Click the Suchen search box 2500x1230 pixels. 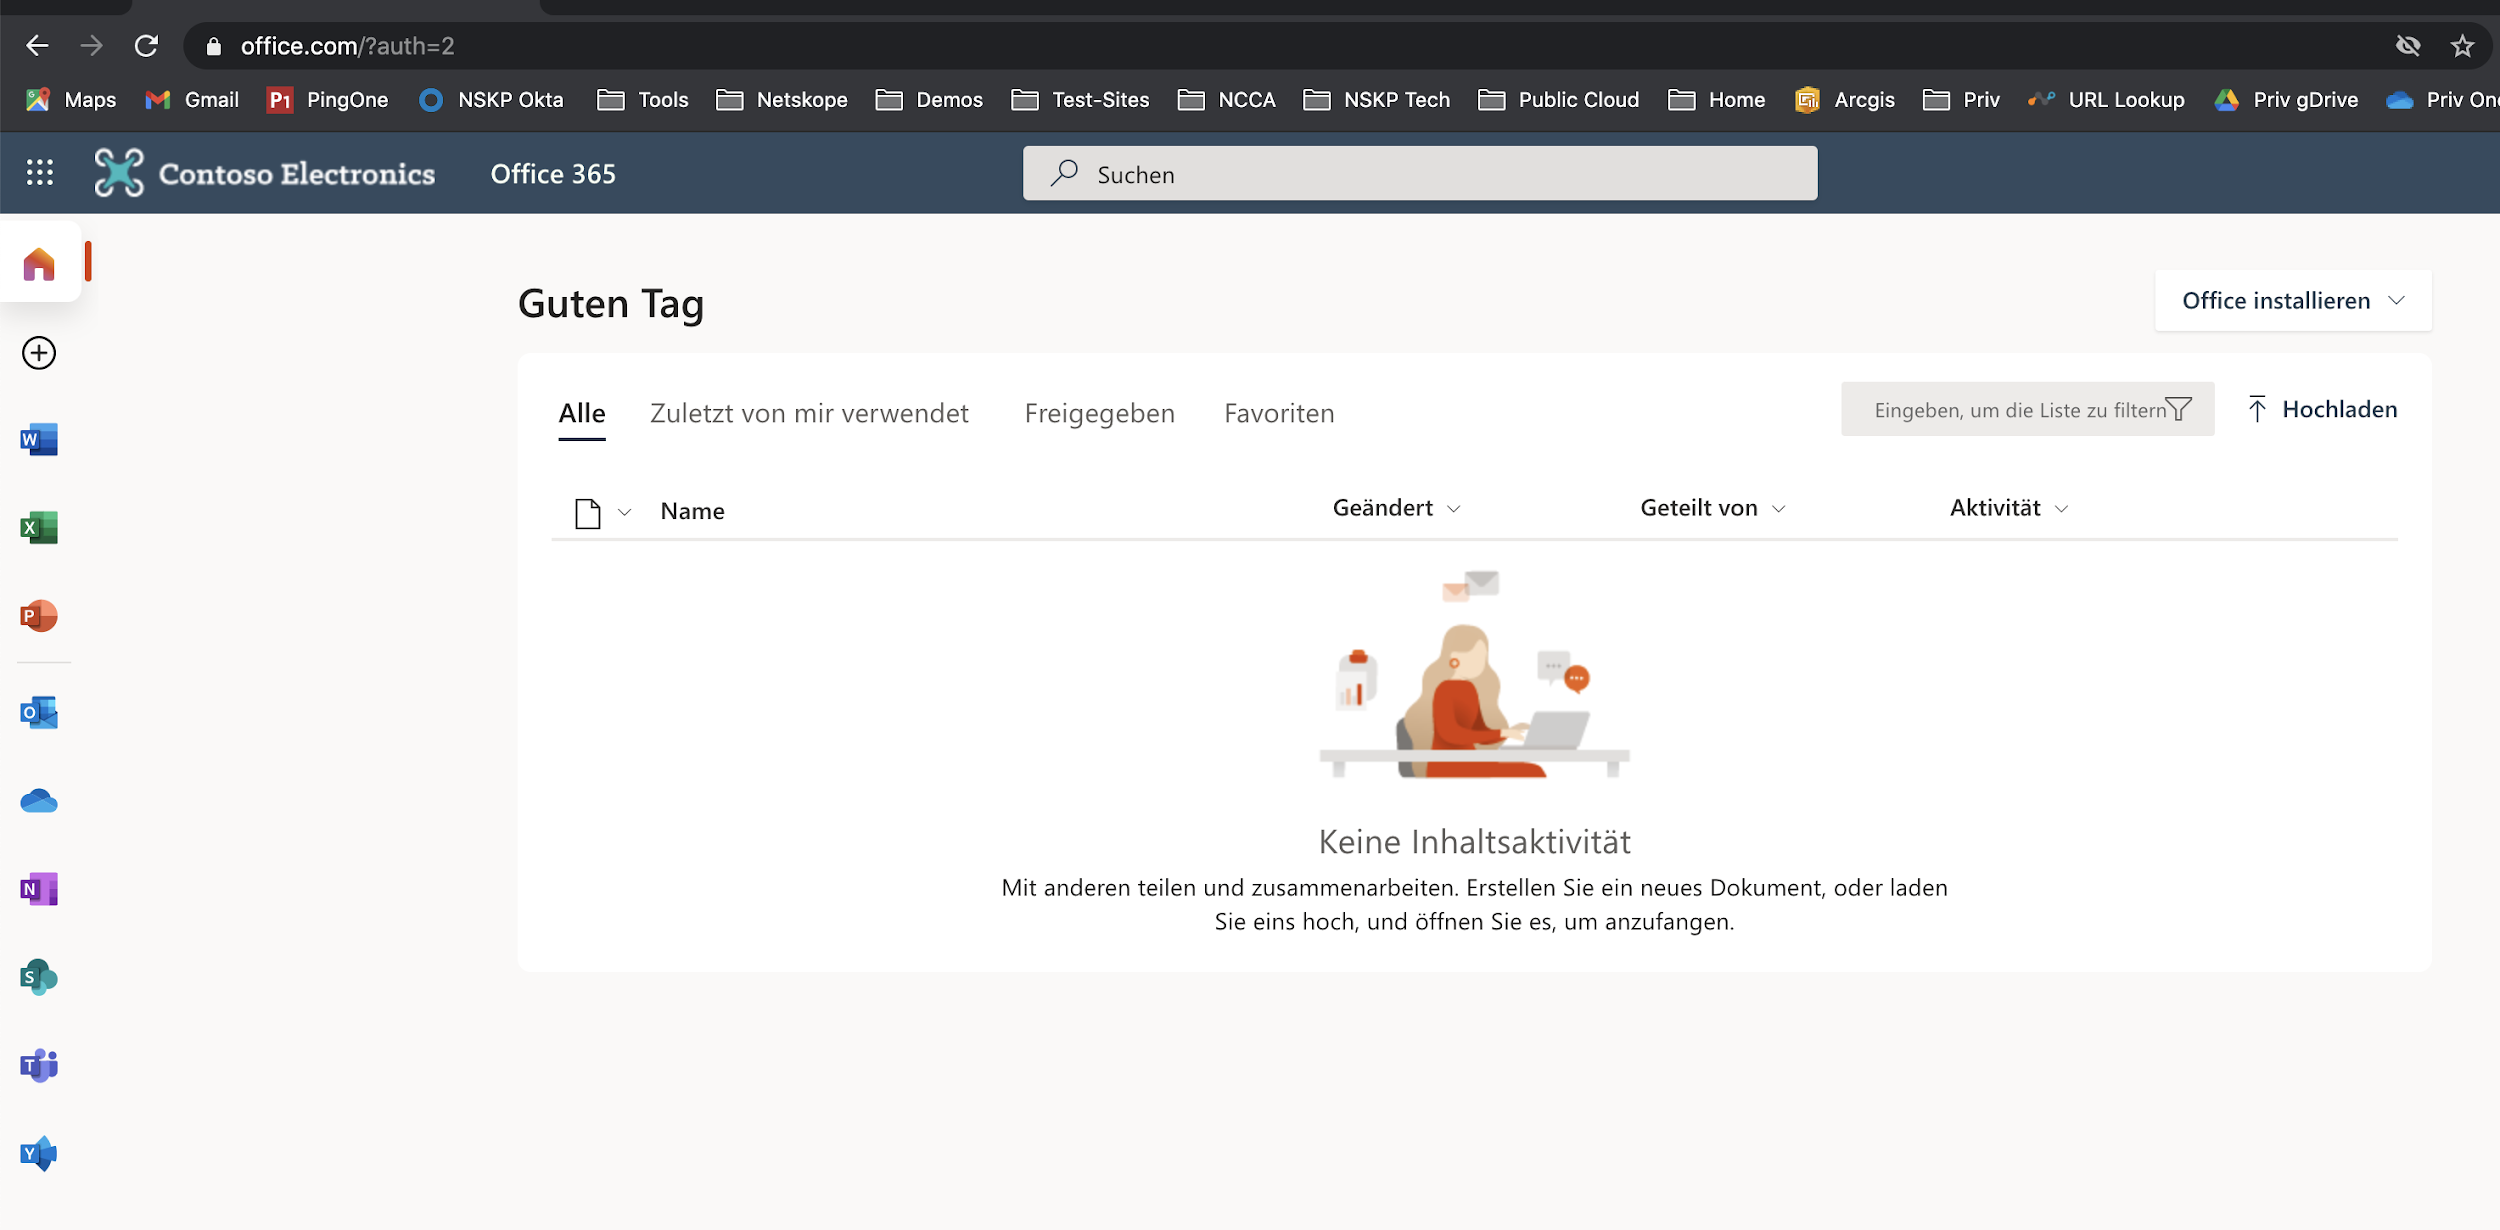1420,174
